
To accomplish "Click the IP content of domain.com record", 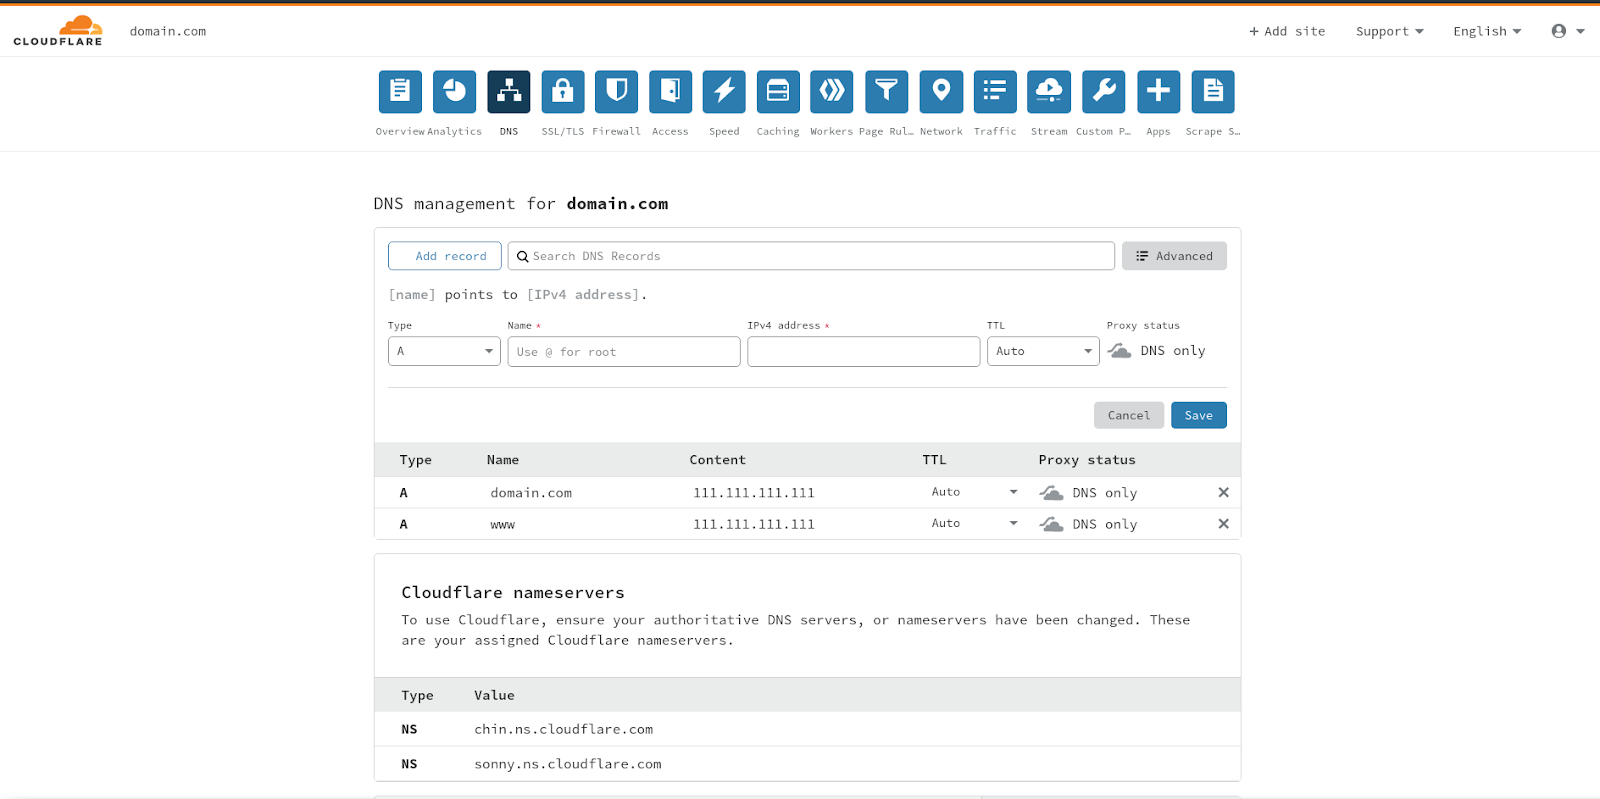I will coord(754,493).
